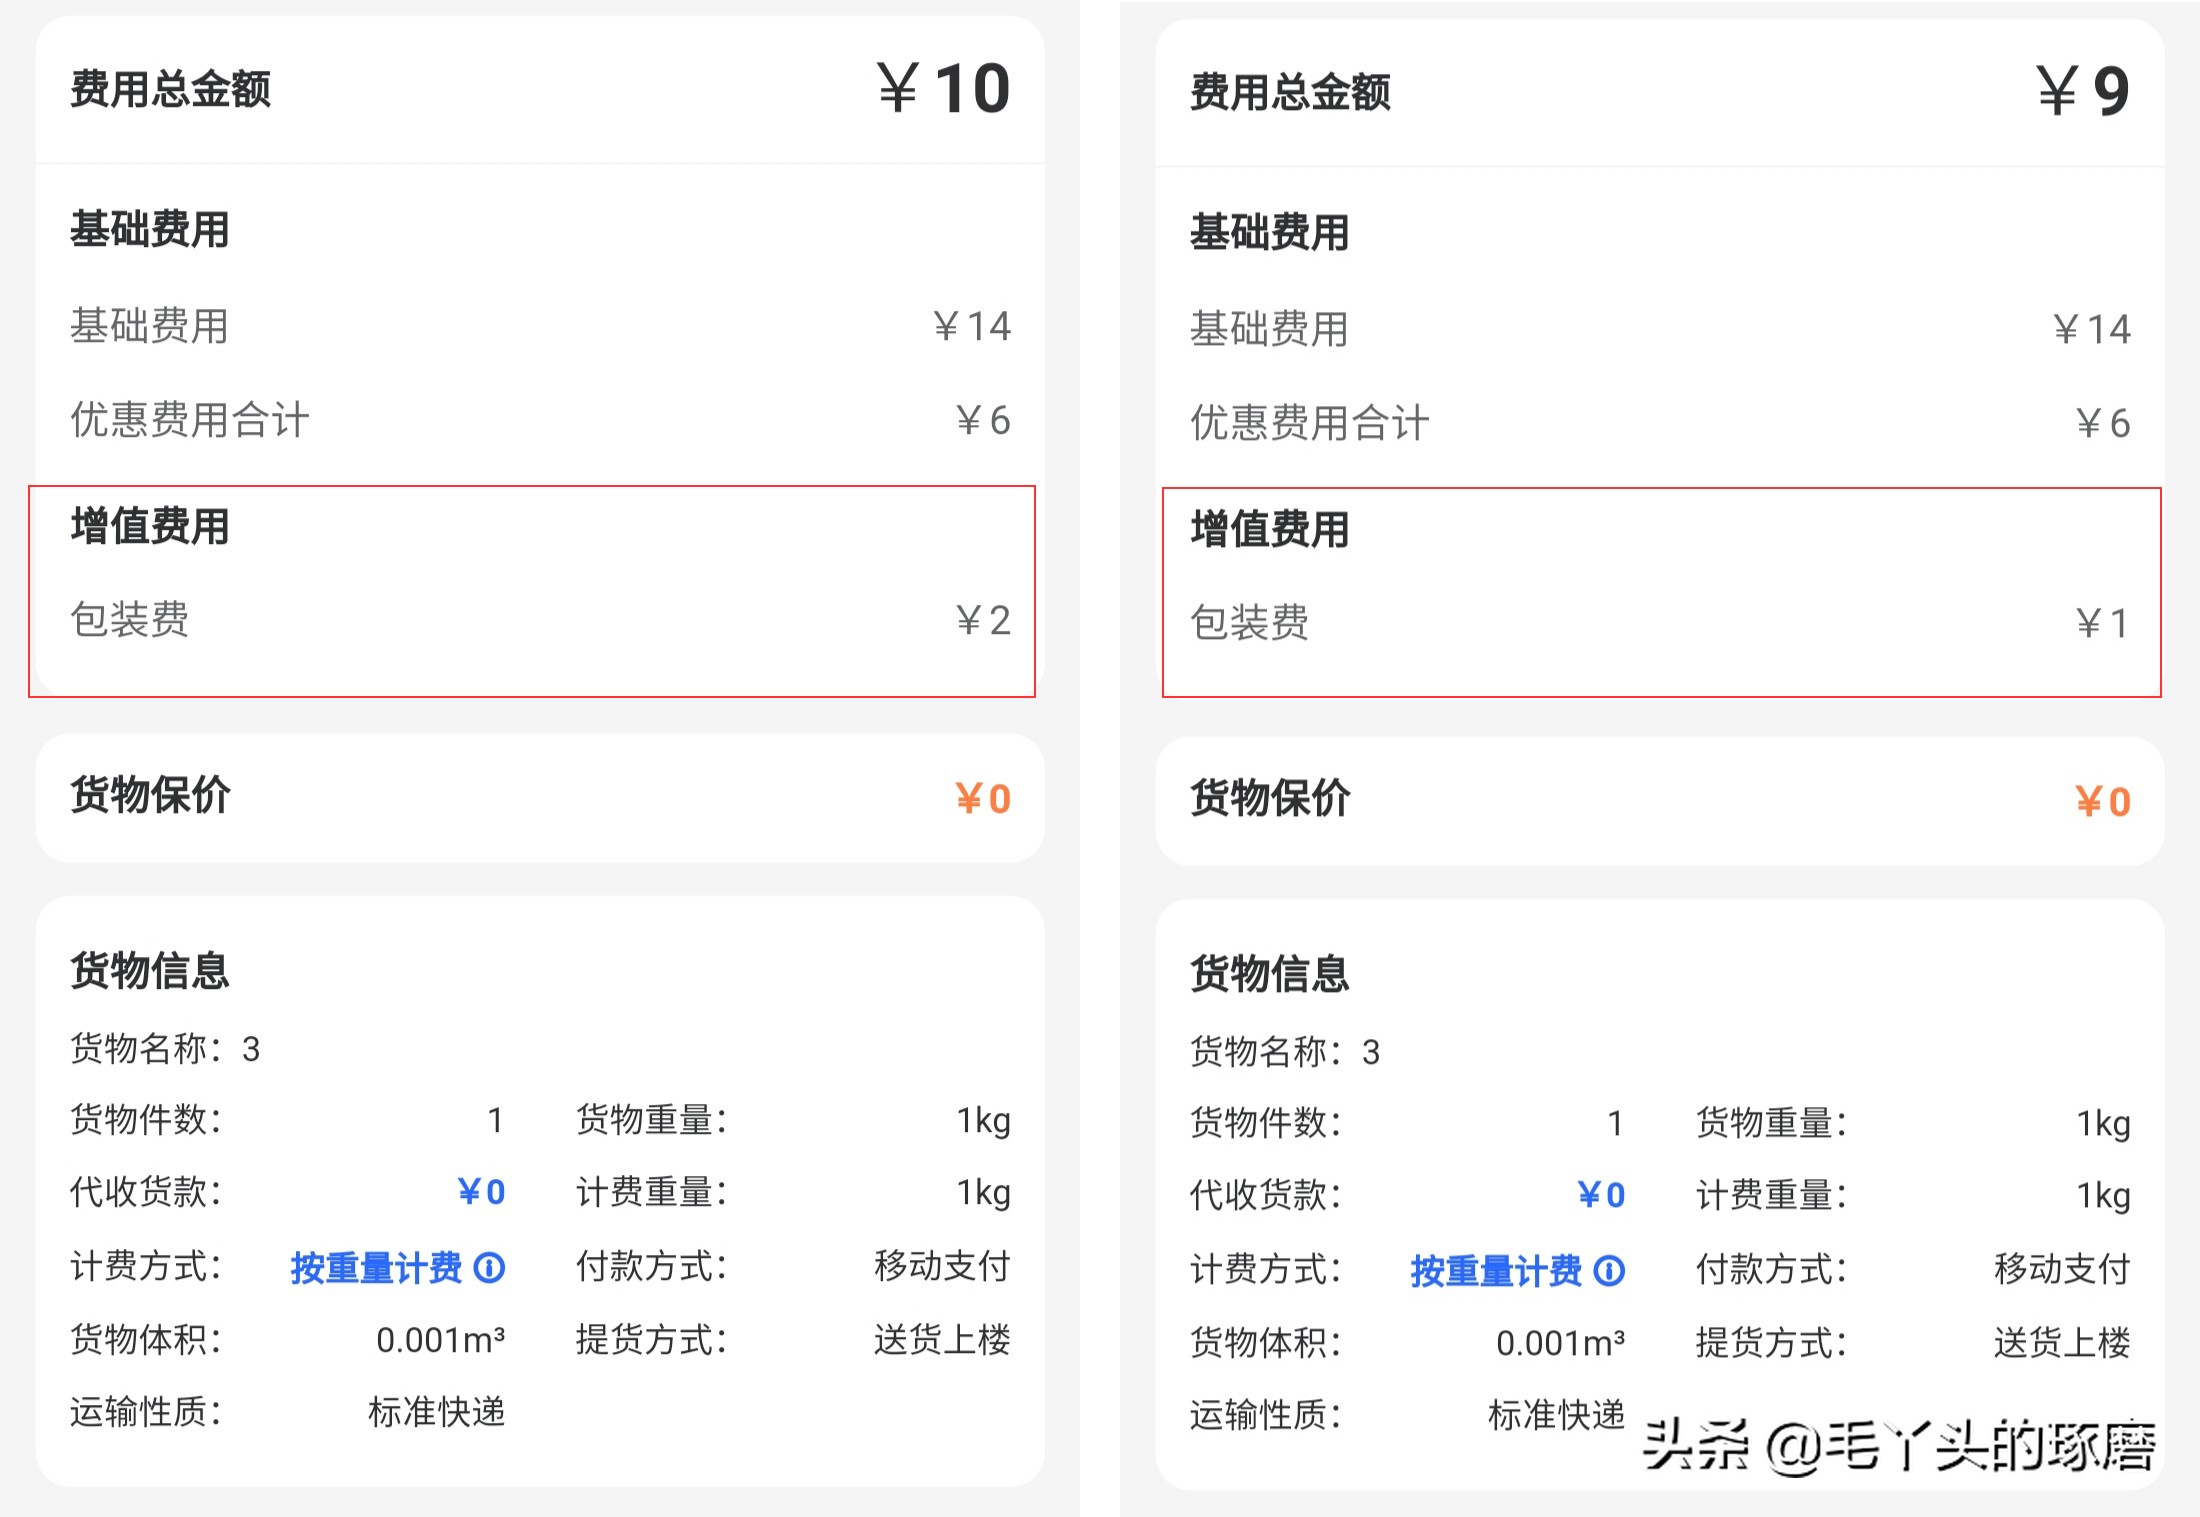
Task: Expand the 货物信息 section in left panel
Action: click(x=150, y=968)
